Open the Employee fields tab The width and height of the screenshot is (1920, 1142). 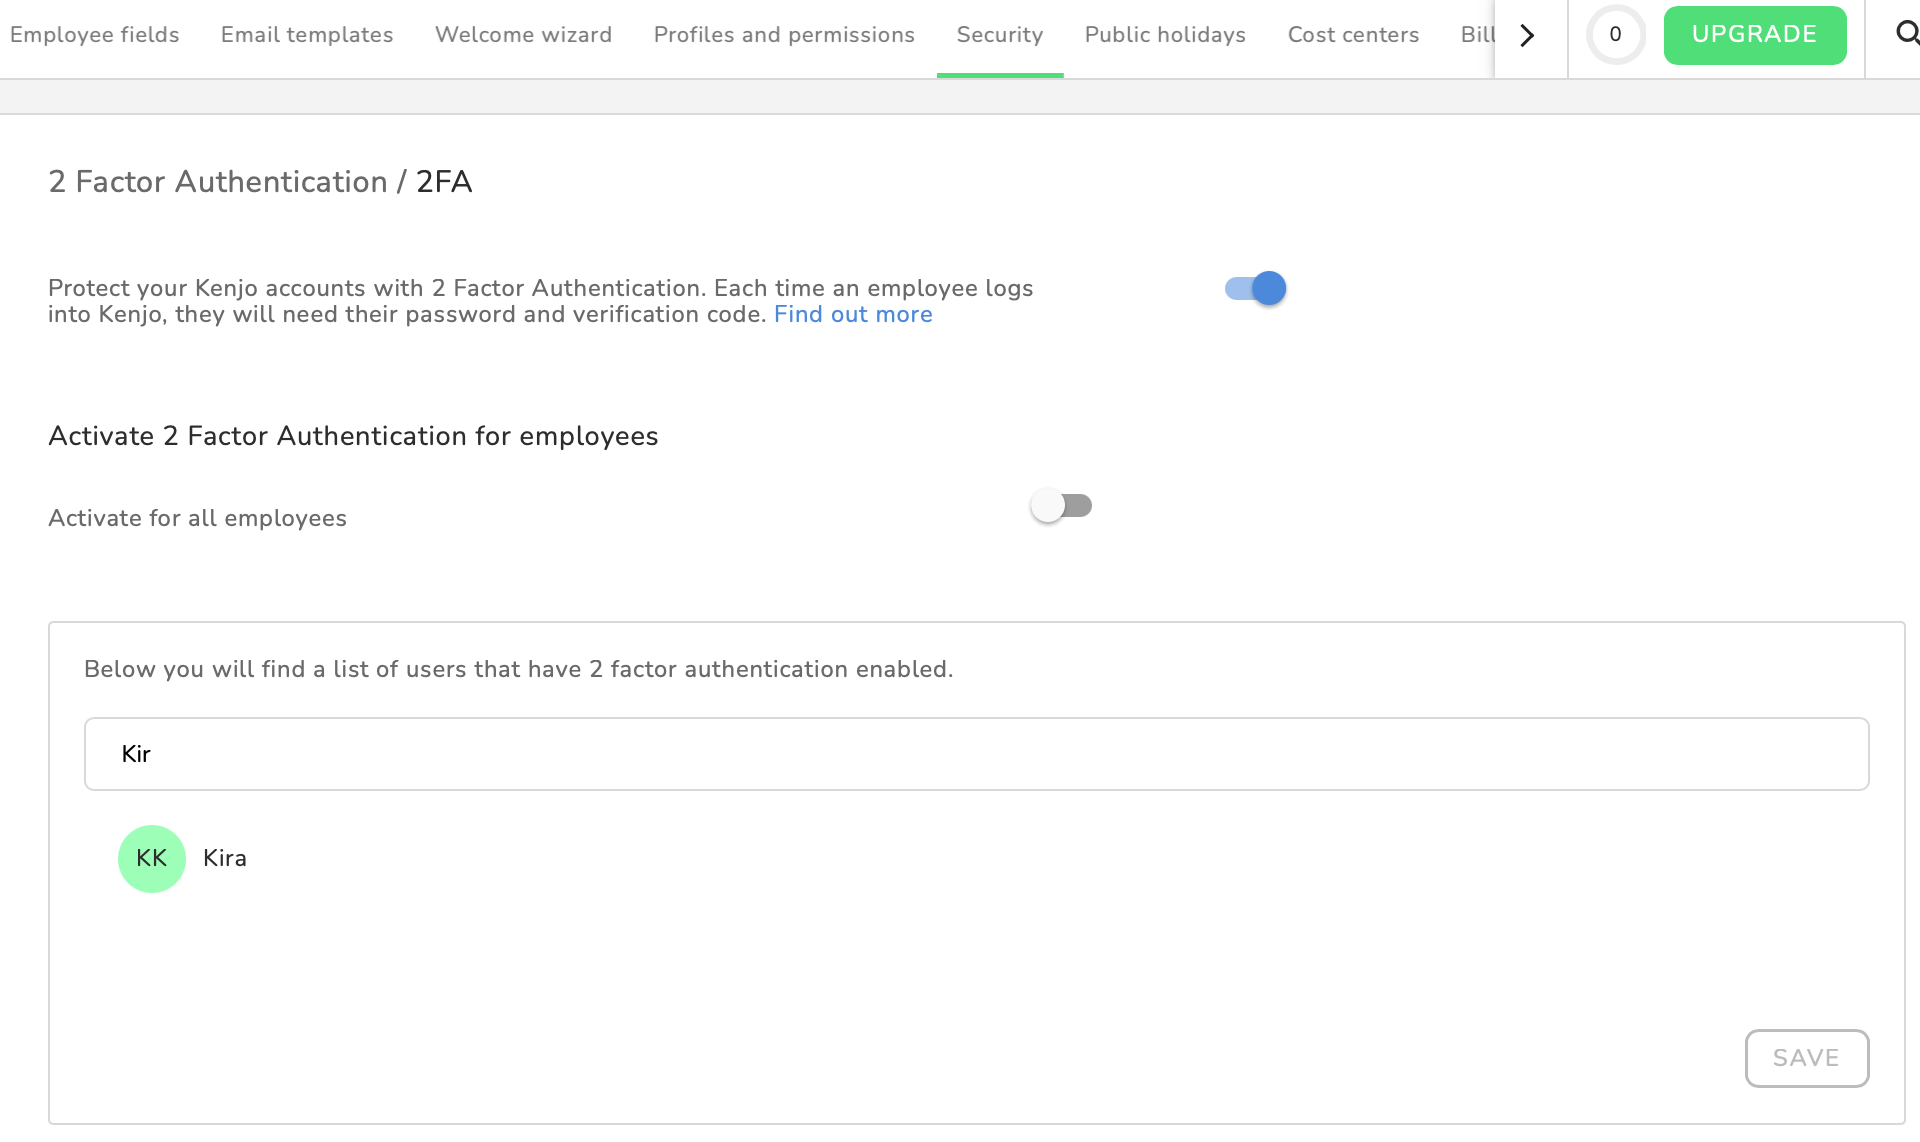94,35
